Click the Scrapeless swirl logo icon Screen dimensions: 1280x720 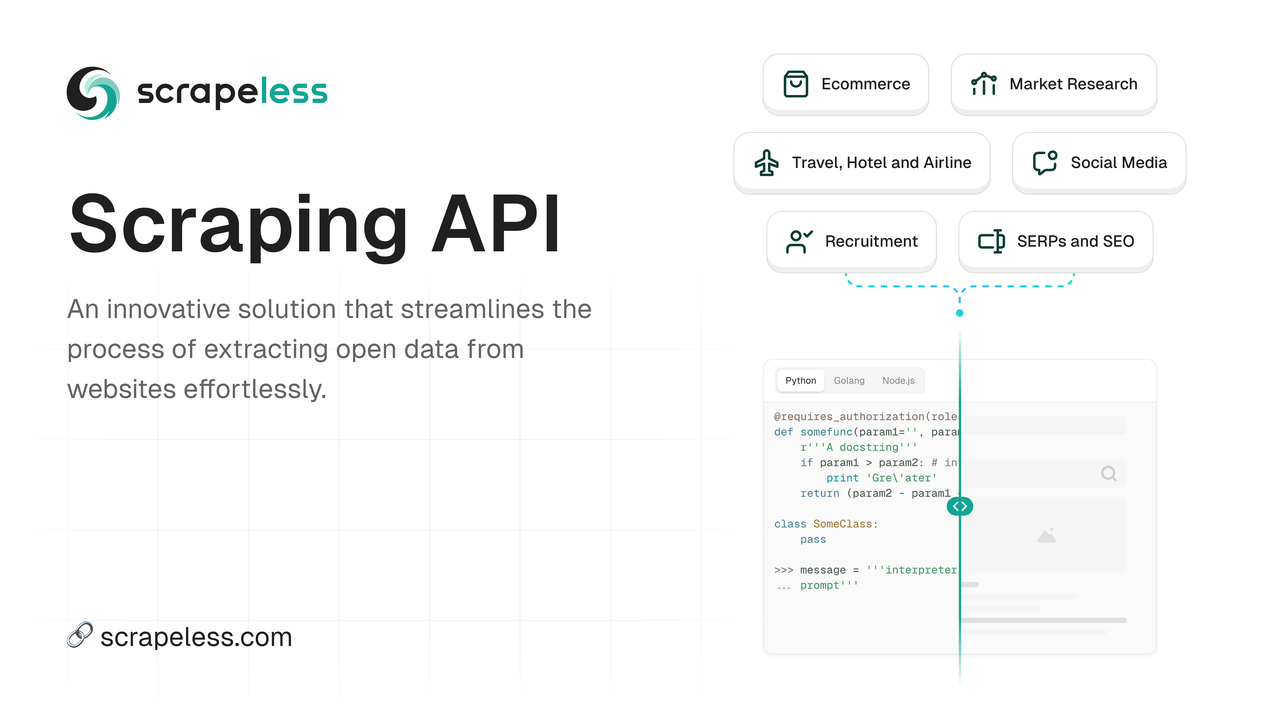pyautogui.click(x=93, y=93)
